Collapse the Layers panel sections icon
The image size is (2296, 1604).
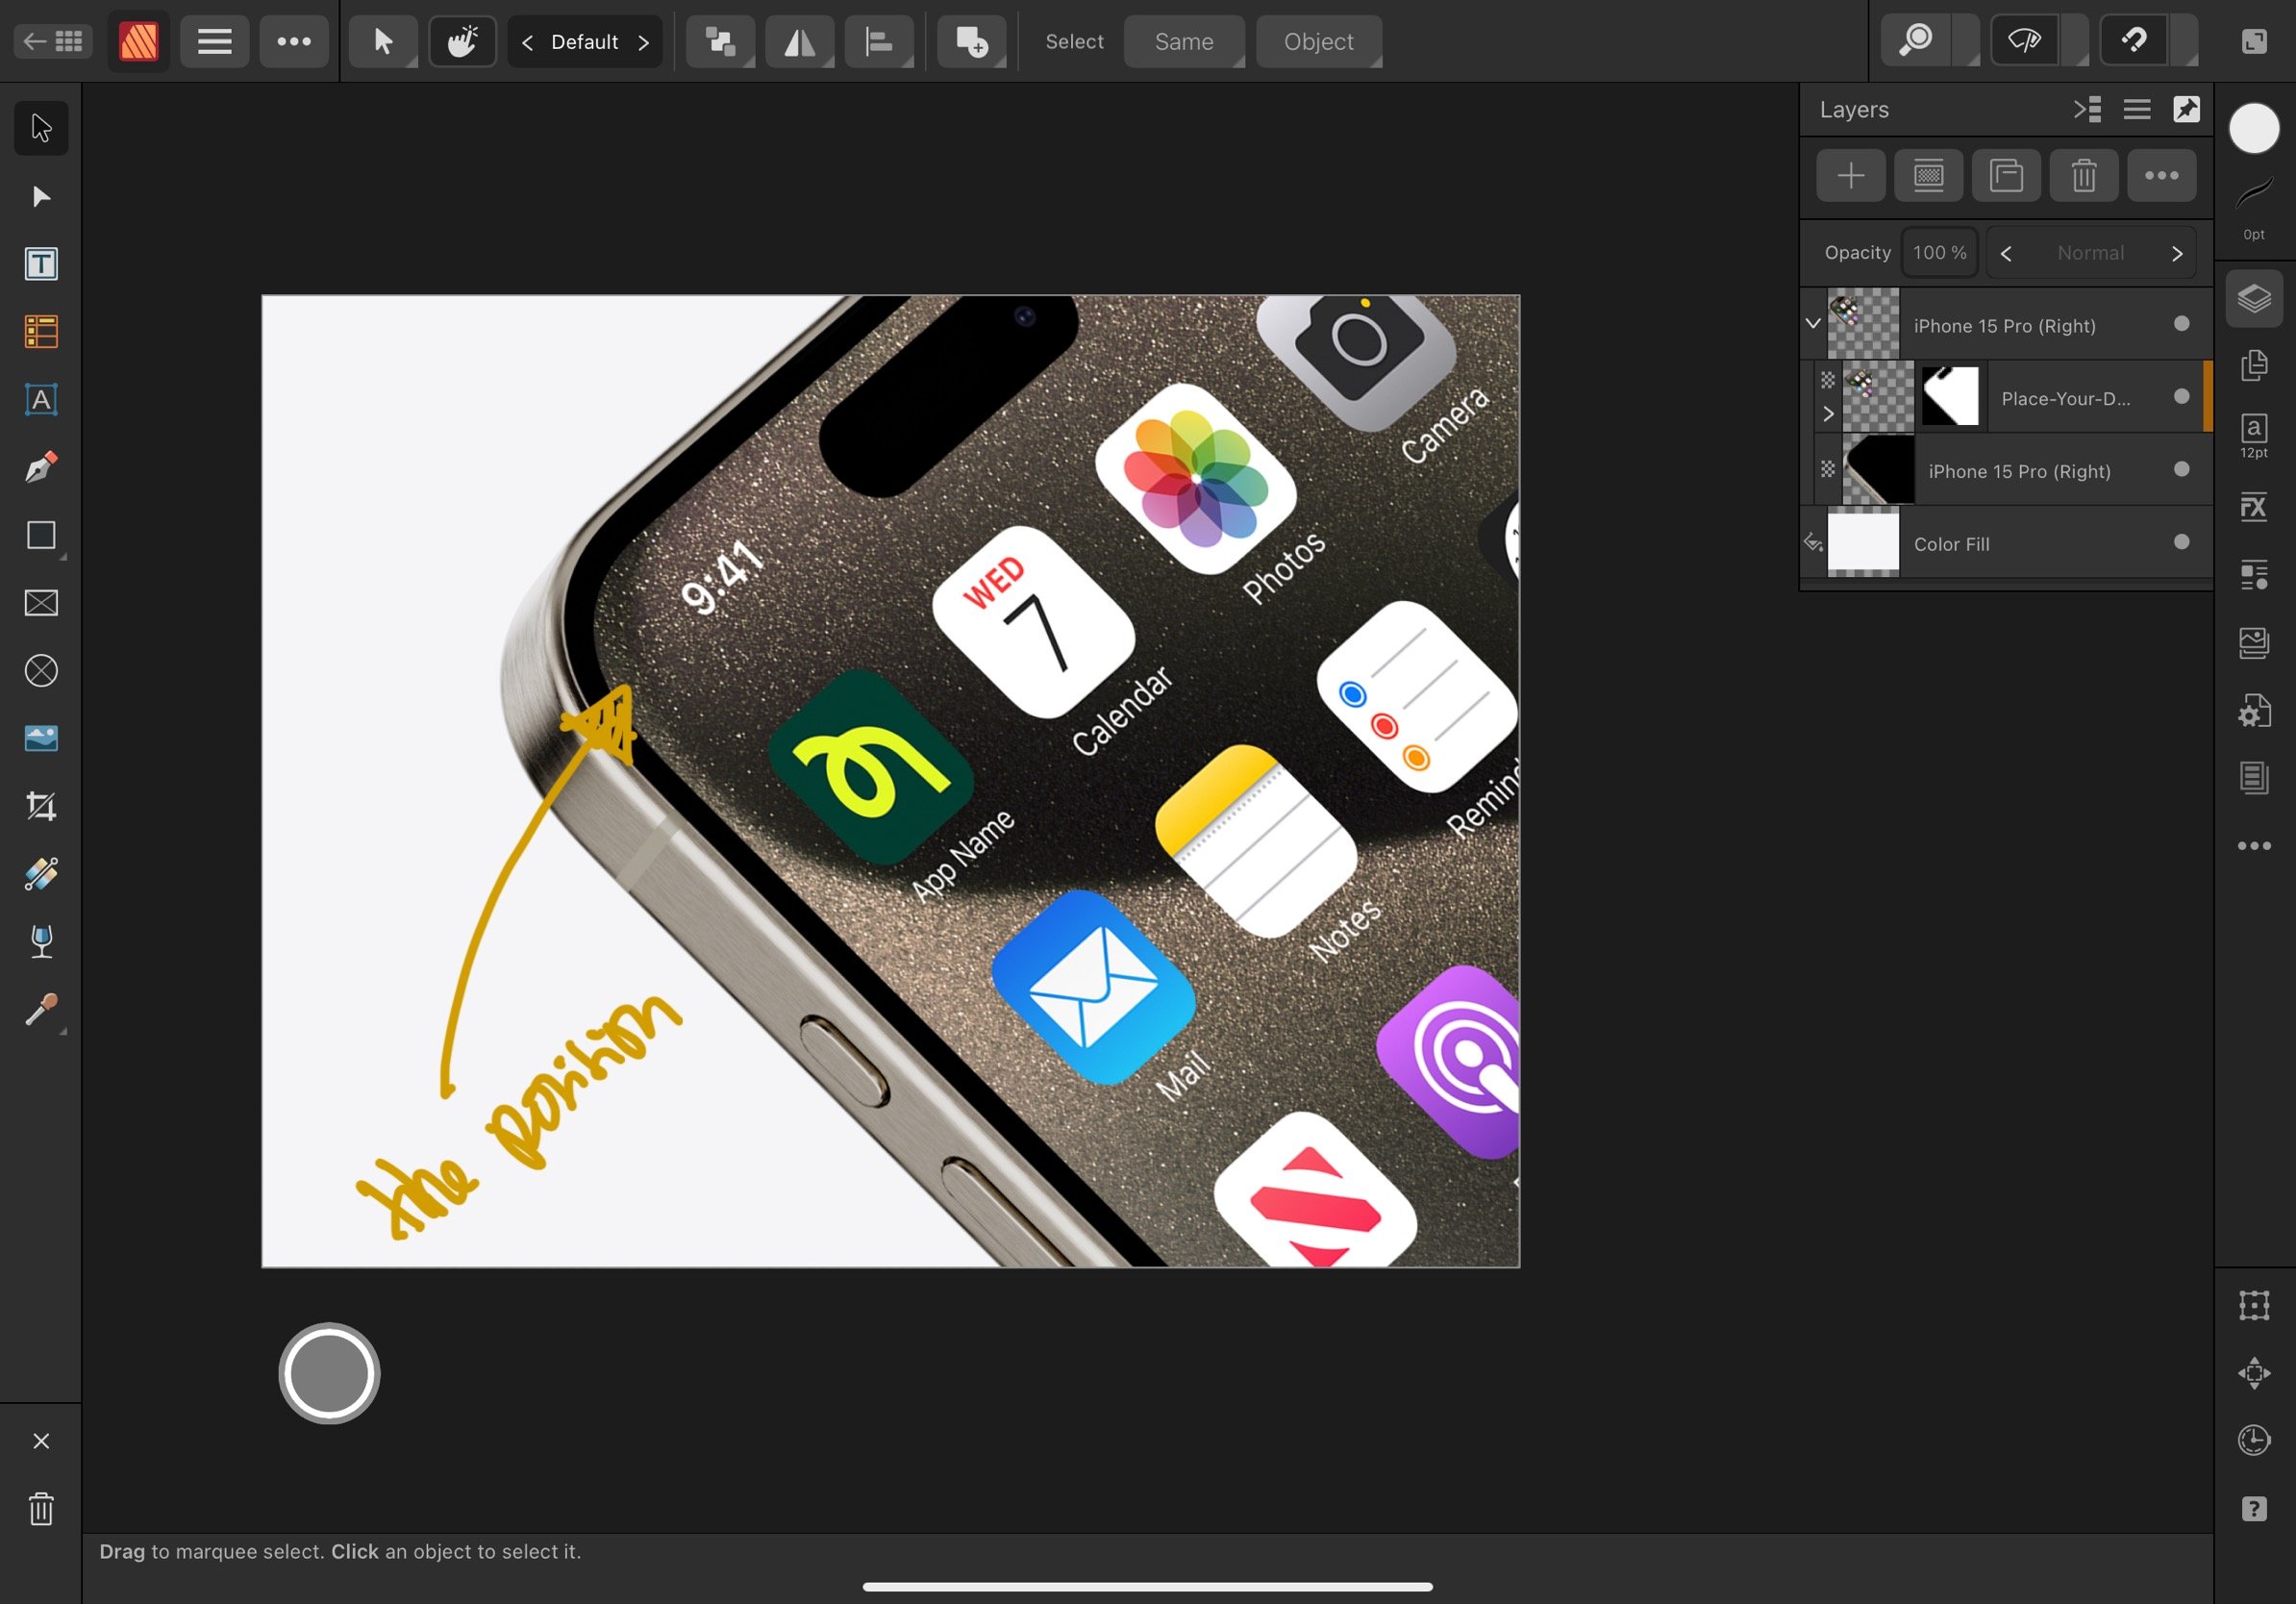[2087, 109]
